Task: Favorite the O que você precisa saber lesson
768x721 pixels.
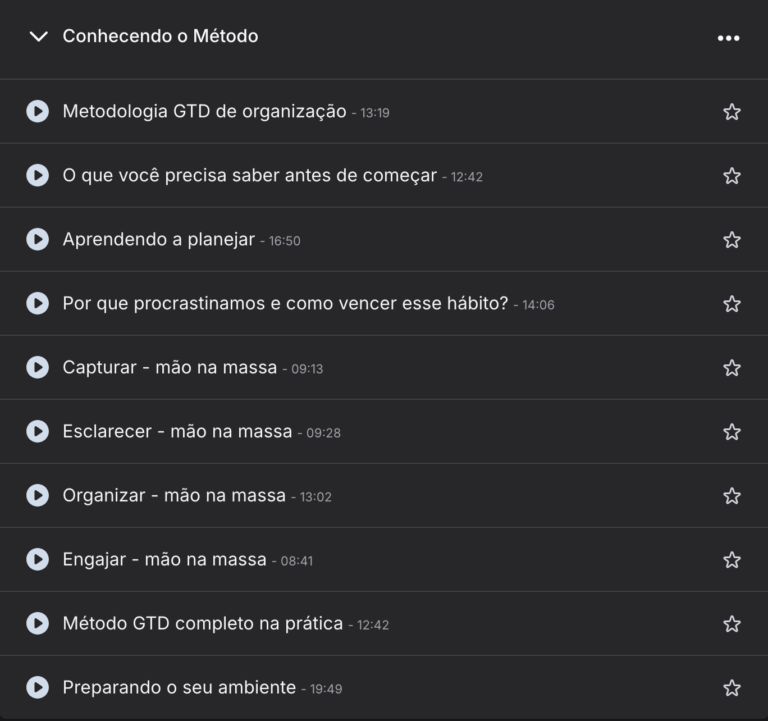Action: pyautogui.click(x=732, y=176)
